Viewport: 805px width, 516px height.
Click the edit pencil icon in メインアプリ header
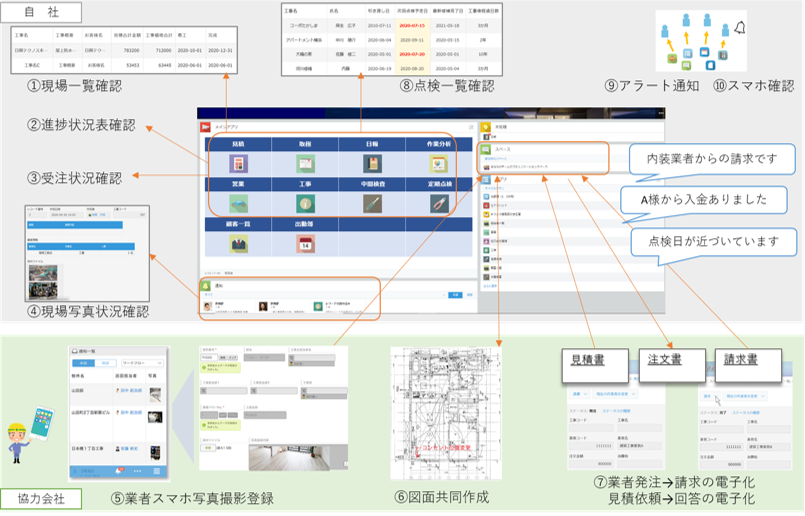pos(471,127)
